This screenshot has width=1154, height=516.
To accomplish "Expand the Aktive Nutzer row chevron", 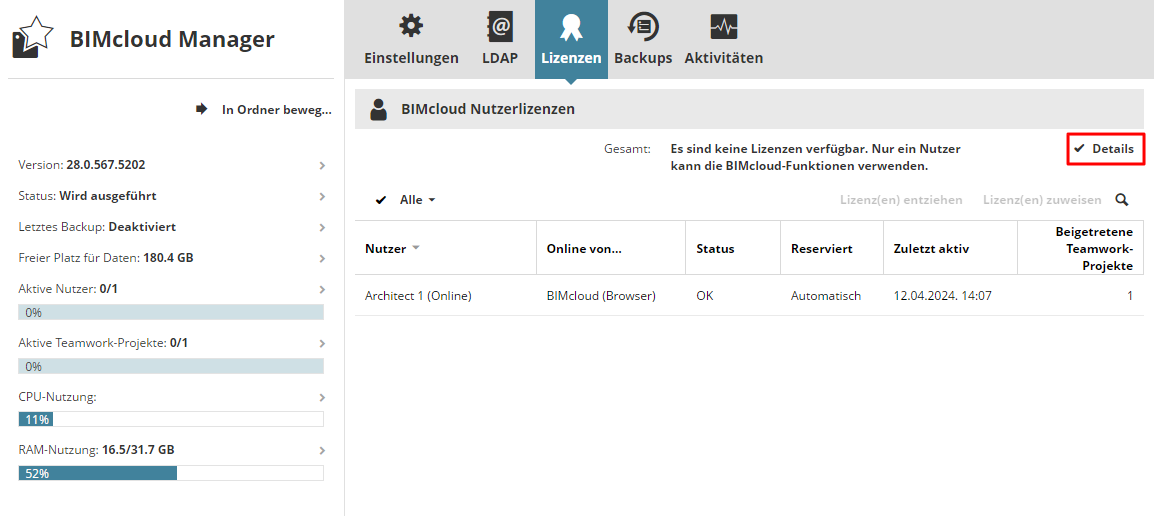I will [x=322, y=289].
